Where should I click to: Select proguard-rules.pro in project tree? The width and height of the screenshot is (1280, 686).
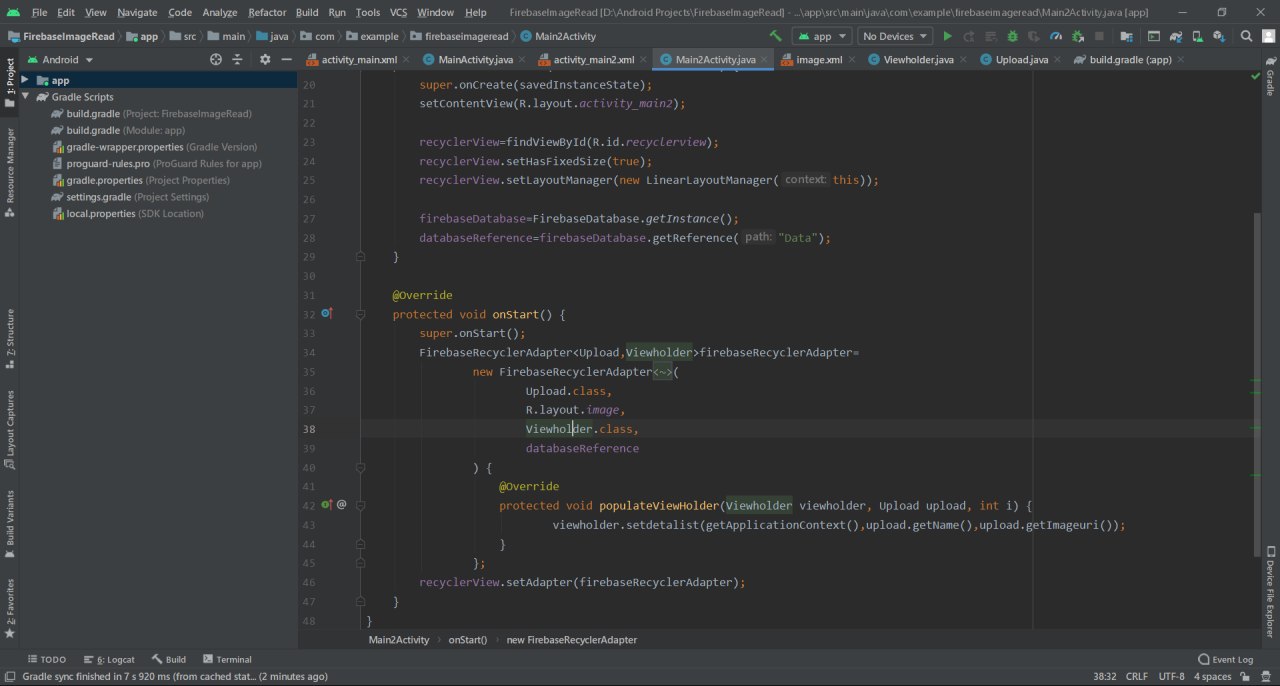point(155,164)
